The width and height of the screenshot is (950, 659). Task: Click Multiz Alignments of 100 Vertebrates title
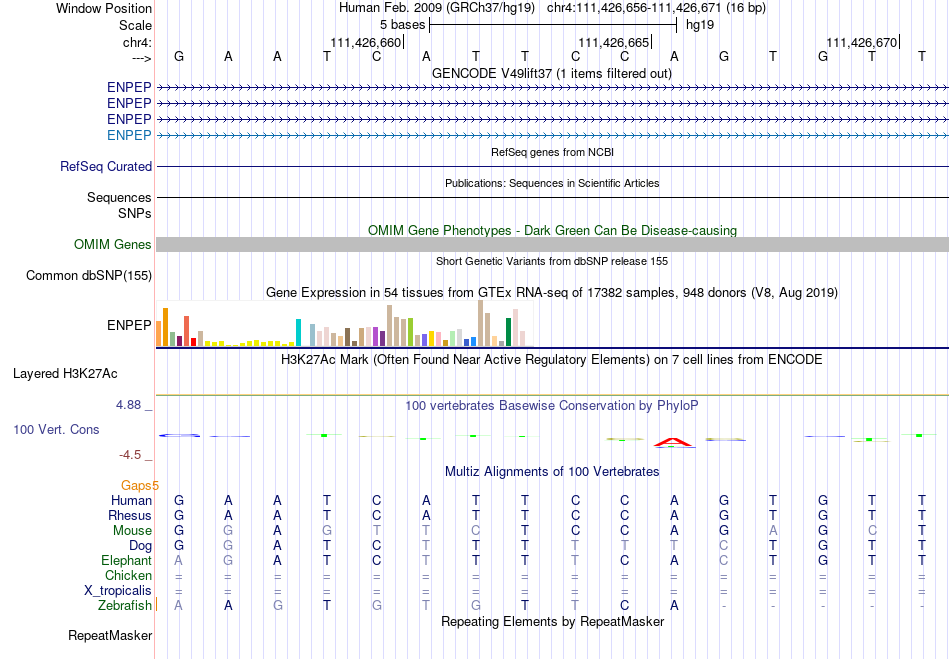click(x=552, y=471)
